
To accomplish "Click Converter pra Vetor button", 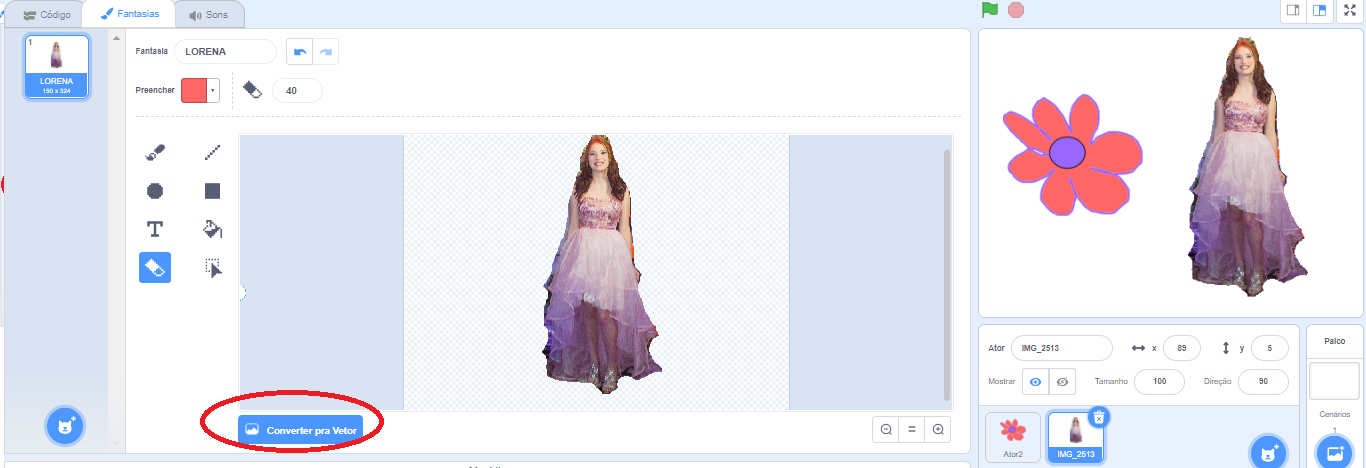I will tap(300, 429).
